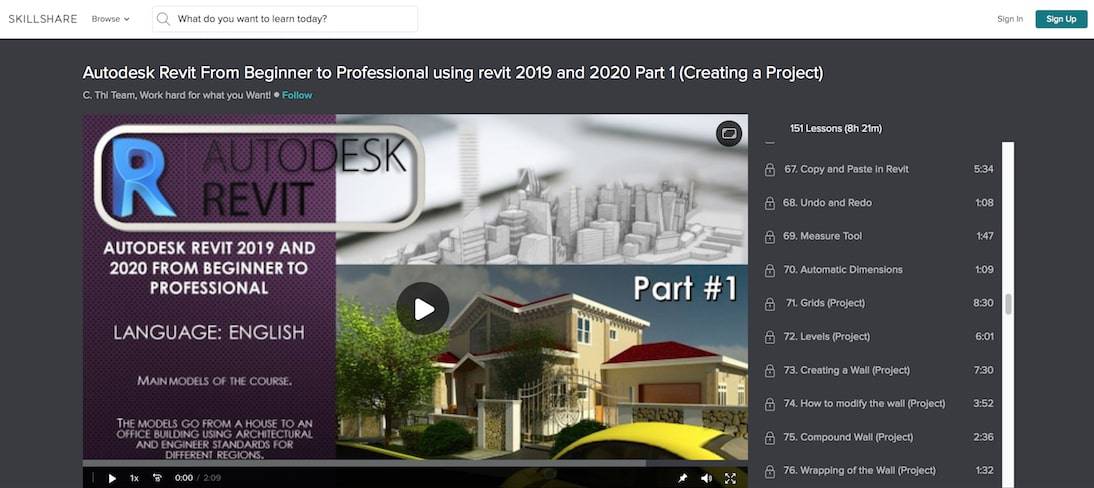The height and width of the screenshot is (488, 1094).
Task: Click the lock icon beside lesson 70
Action: coord(770,270)
